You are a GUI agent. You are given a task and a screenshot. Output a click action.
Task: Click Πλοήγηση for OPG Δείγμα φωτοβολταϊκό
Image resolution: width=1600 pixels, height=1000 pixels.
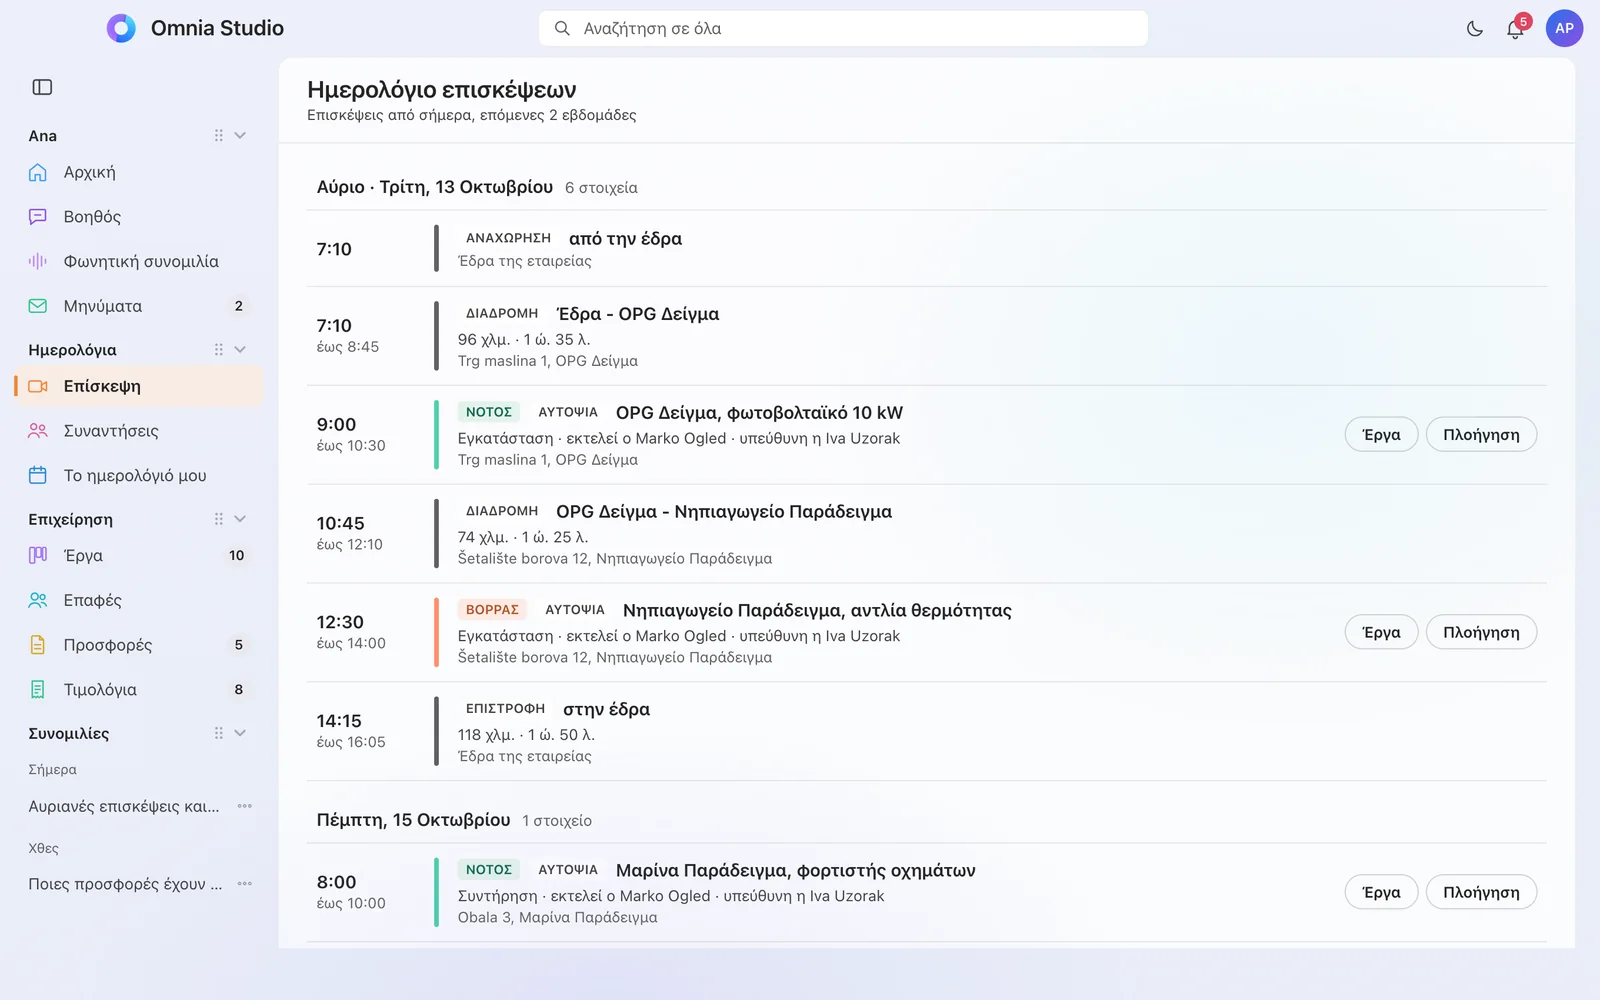(x=1481, y=435)
